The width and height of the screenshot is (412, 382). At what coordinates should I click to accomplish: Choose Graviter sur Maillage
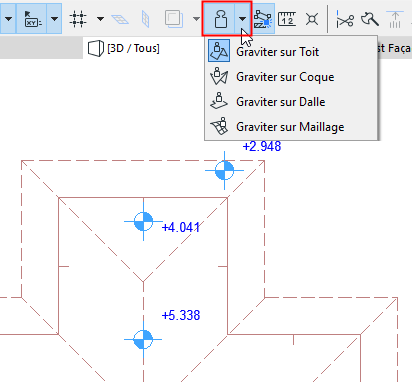(291, 127)
